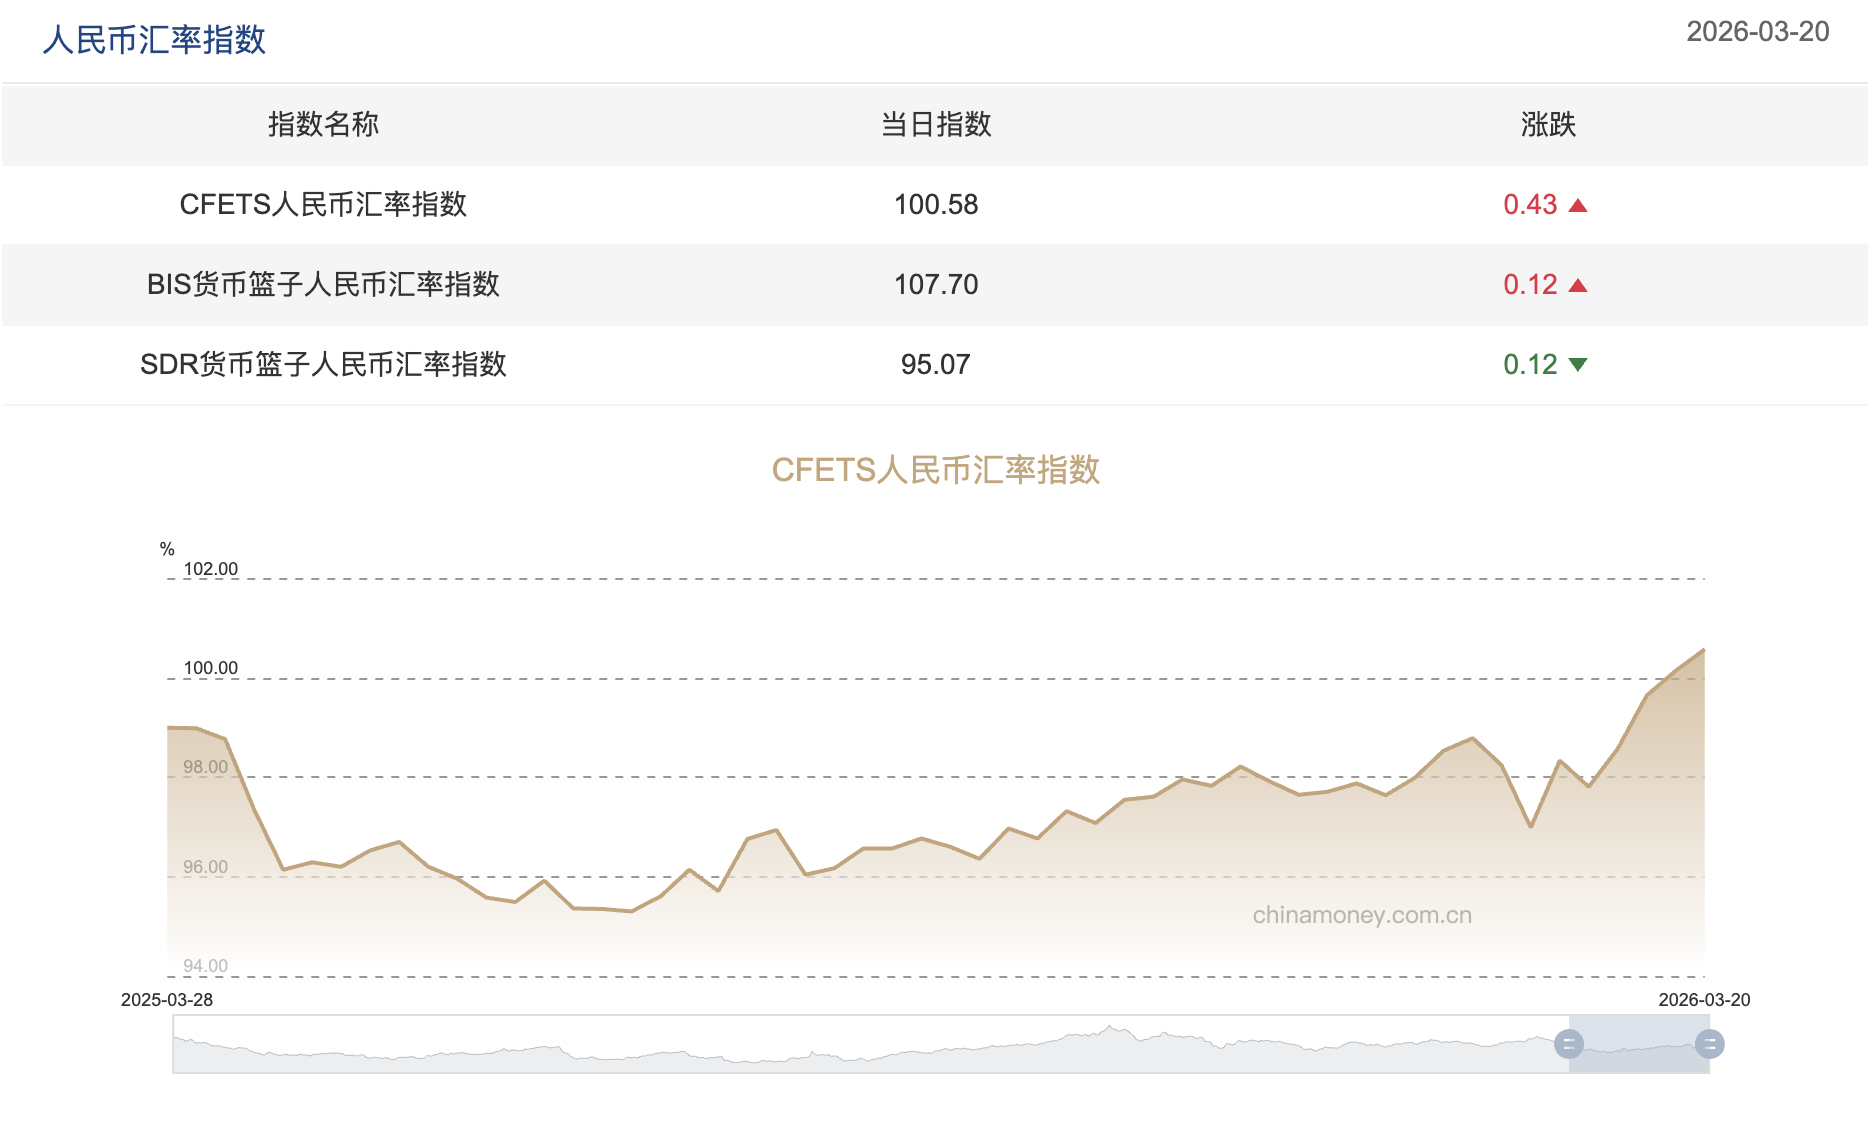Click the 指数名称 header cell
This screenshot has height=1122, width=1868.
[x=322, y=125]
